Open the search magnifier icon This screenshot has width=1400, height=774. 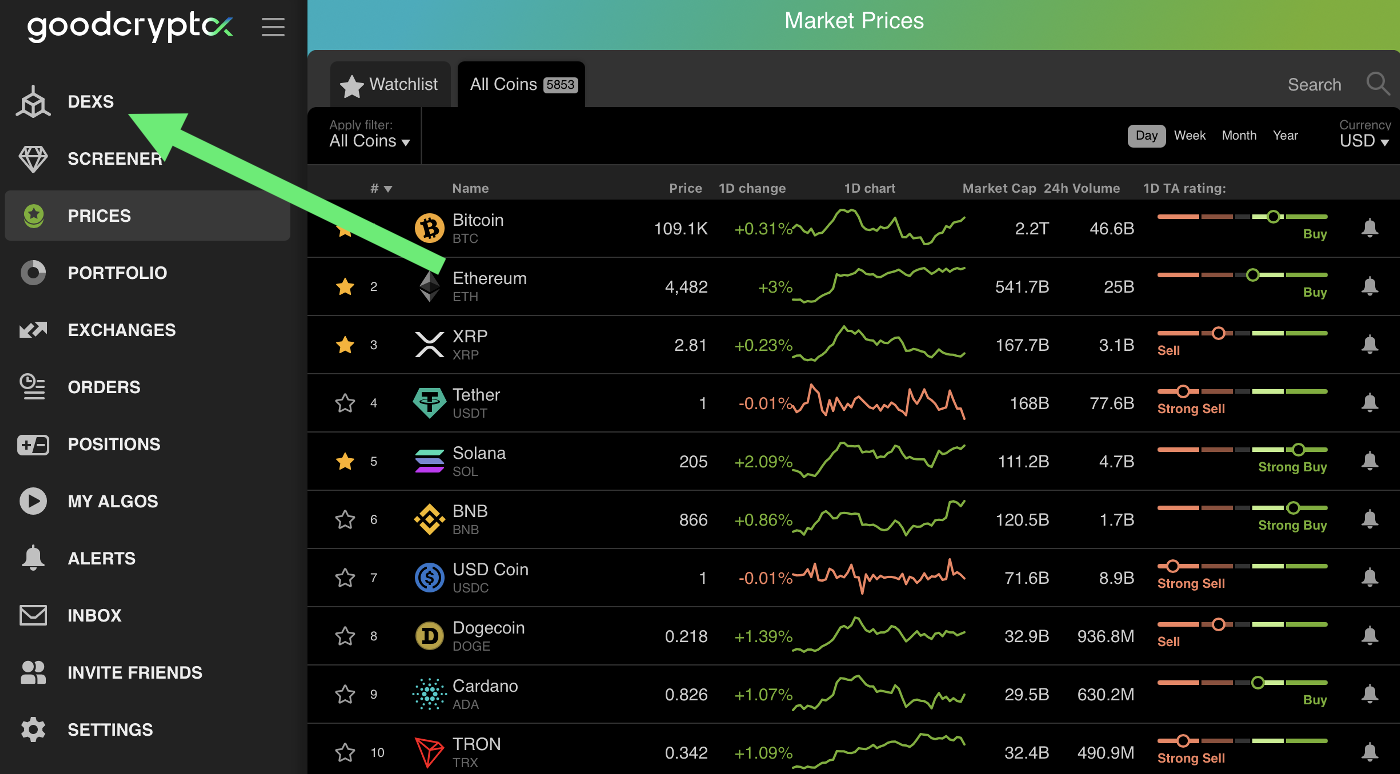[x=1378, y=84]
